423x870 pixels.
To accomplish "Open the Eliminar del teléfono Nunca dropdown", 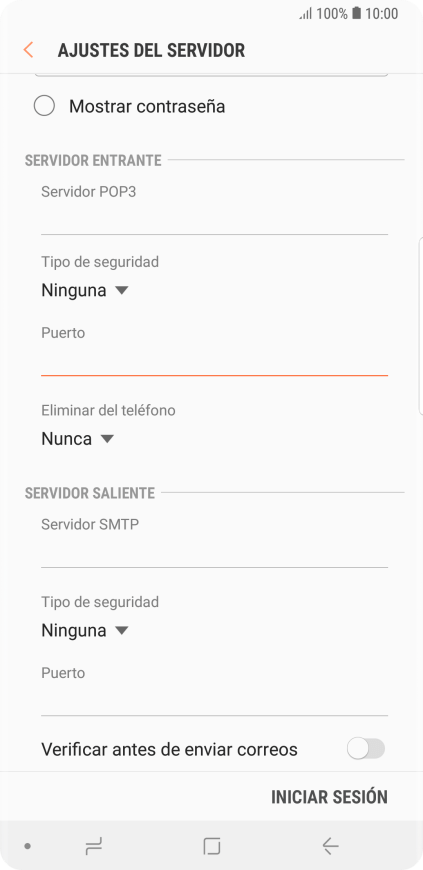I will pyautogui.click(x=78, y=439).
